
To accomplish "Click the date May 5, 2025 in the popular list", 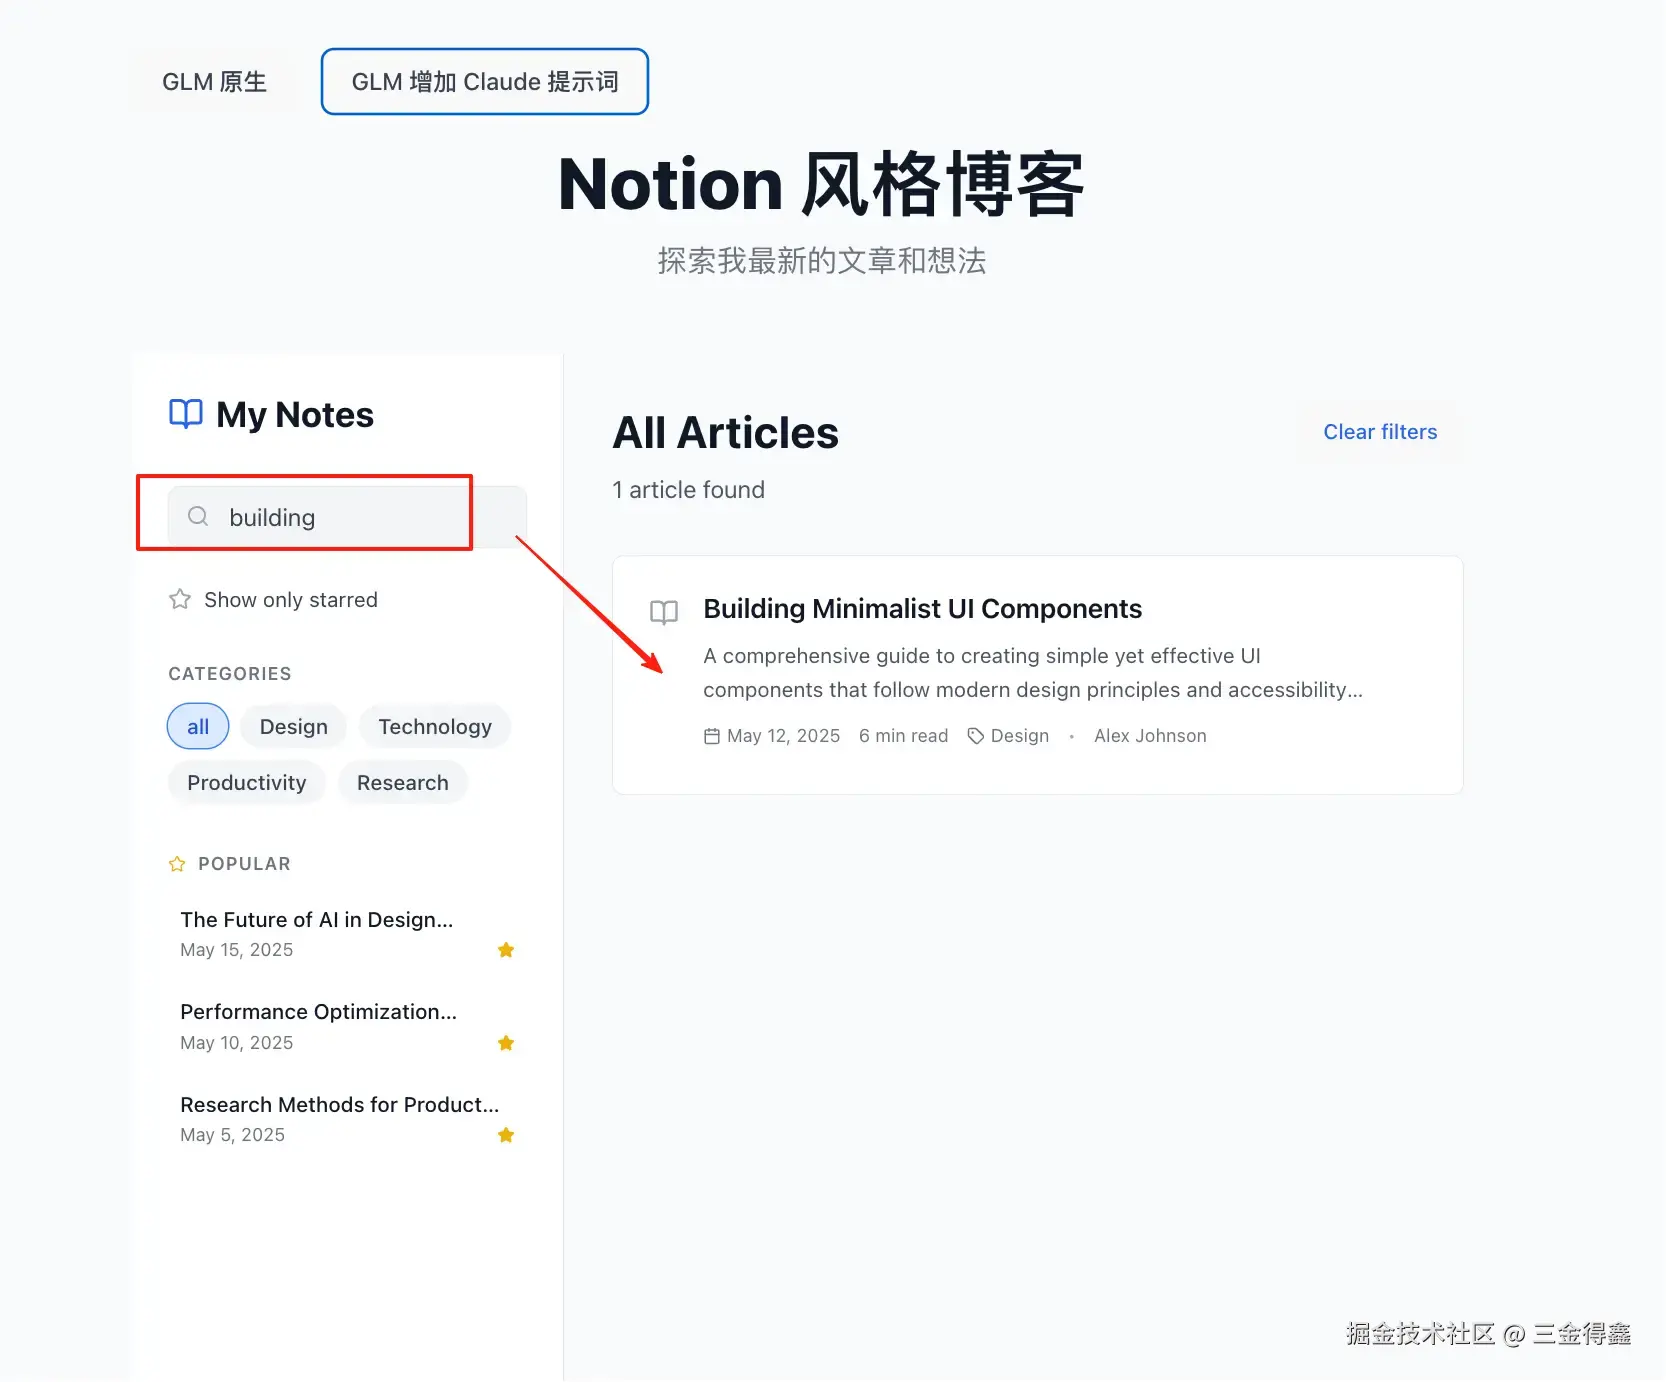I will [x=233, y=1135].
